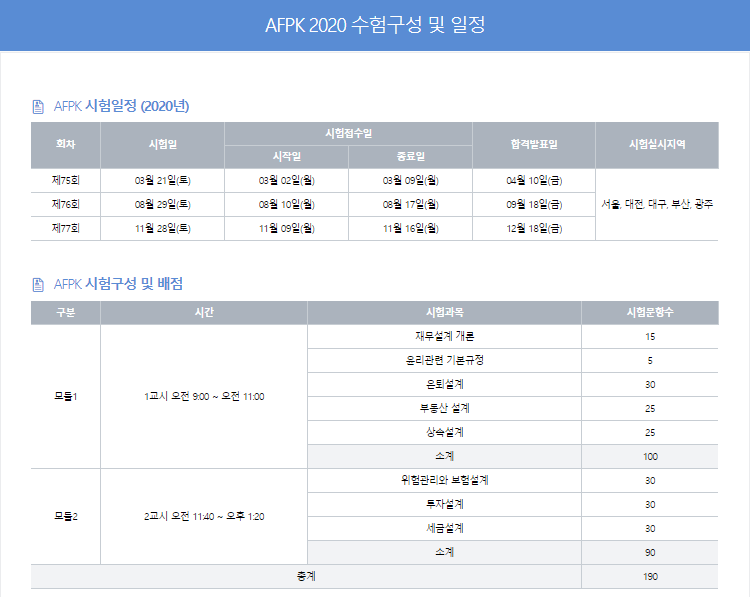Image resolution: width=750 pixels, height=597 pixels.
Task: Click registration start 11월 09일(월)
Action: [x=287, y=228]
